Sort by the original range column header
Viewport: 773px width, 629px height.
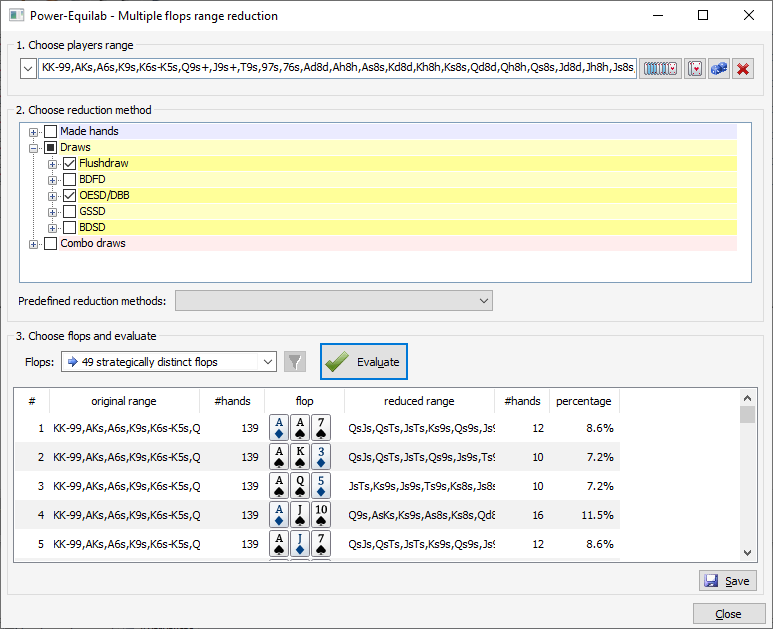tap(124, 401)
